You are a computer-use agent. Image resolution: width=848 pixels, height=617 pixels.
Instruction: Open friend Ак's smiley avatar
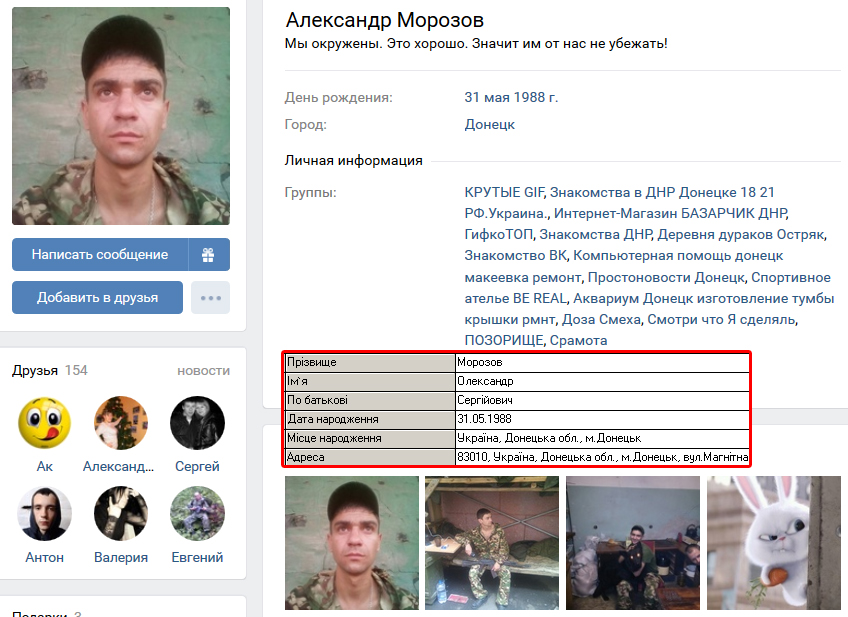pyautogui.click(x=44, y=423)
